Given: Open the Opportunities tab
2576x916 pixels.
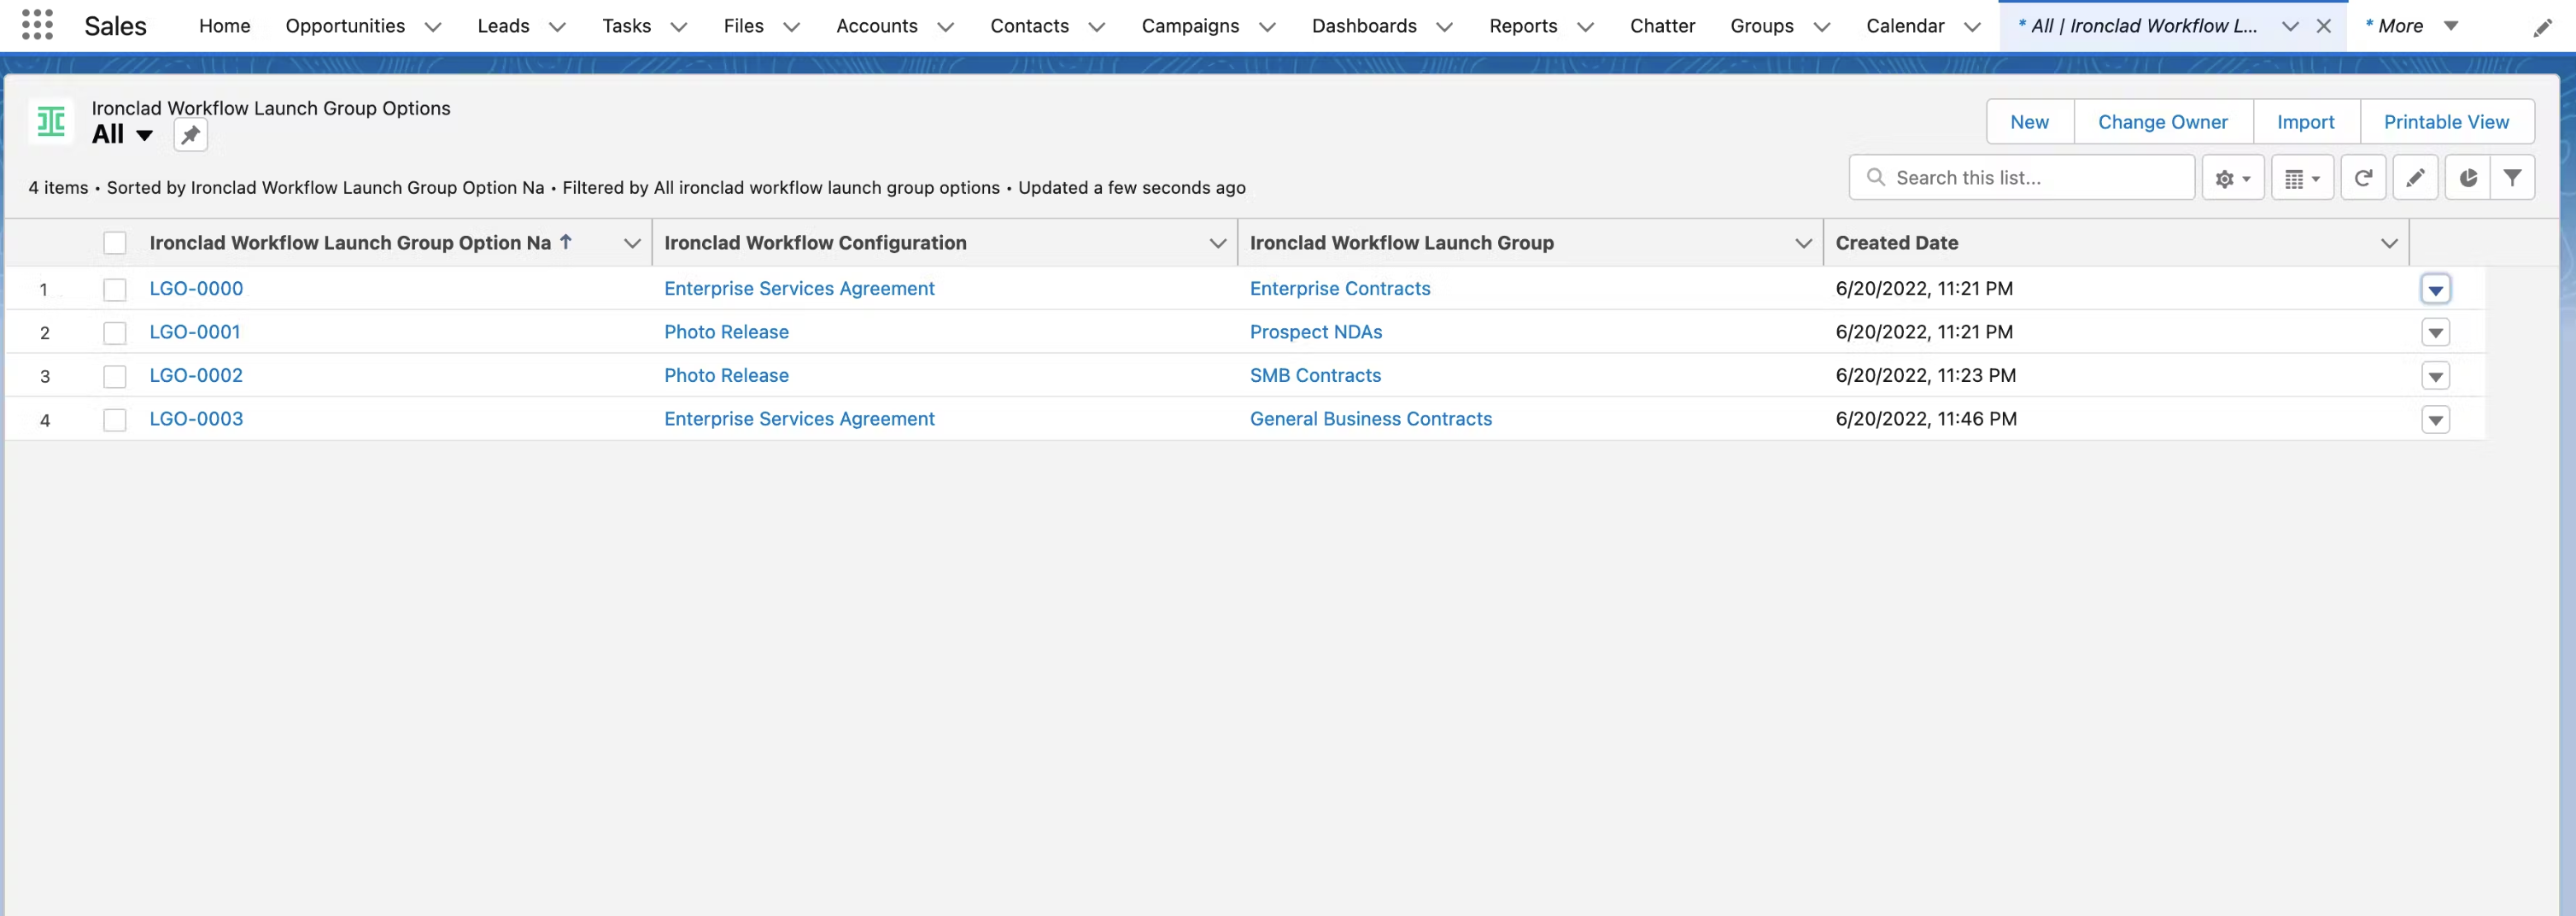Looking at the screenshot, I should [x=345, y=26].
